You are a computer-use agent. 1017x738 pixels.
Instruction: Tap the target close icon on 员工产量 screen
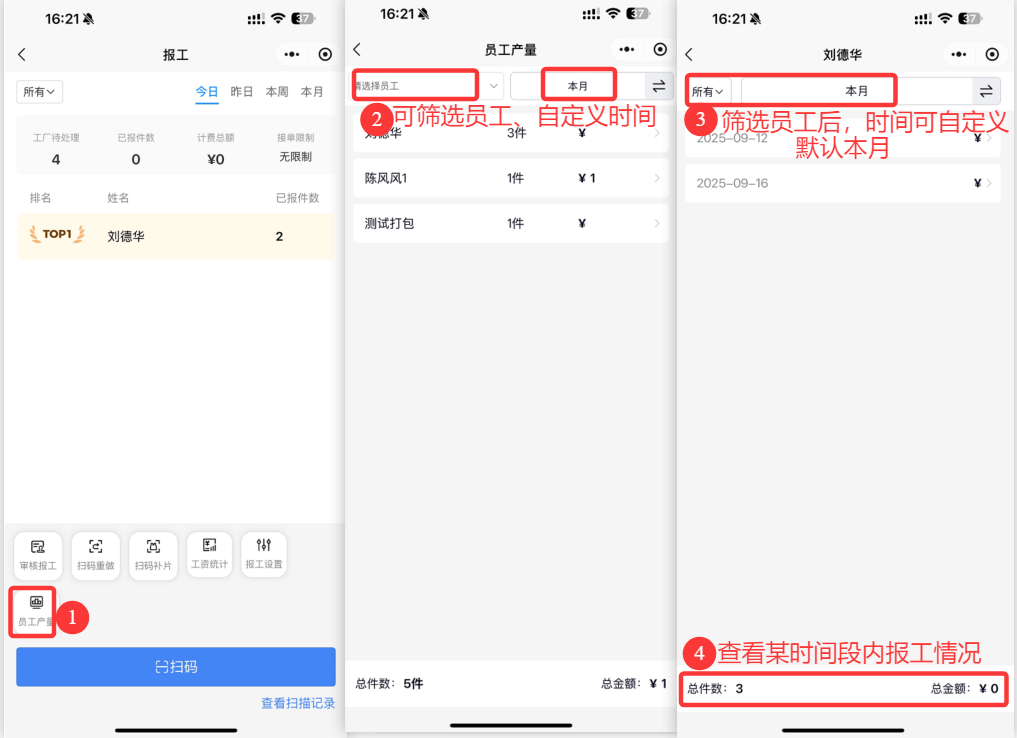660,49
